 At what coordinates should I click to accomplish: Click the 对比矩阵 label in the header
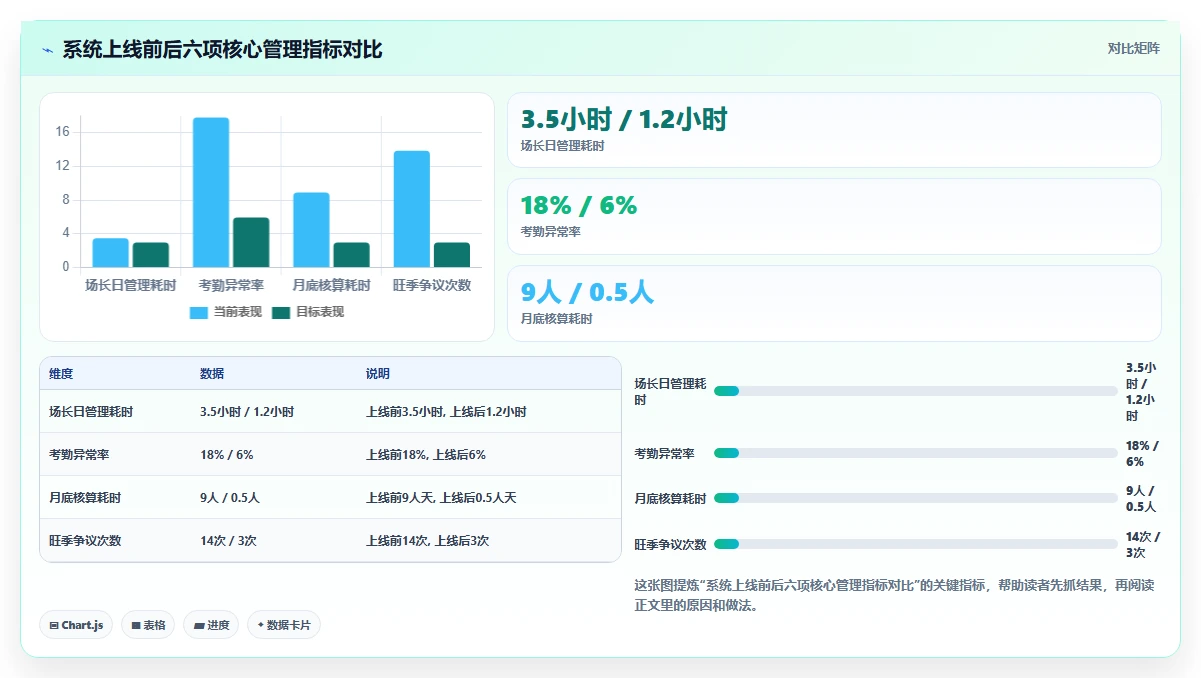coord(1134,49)
